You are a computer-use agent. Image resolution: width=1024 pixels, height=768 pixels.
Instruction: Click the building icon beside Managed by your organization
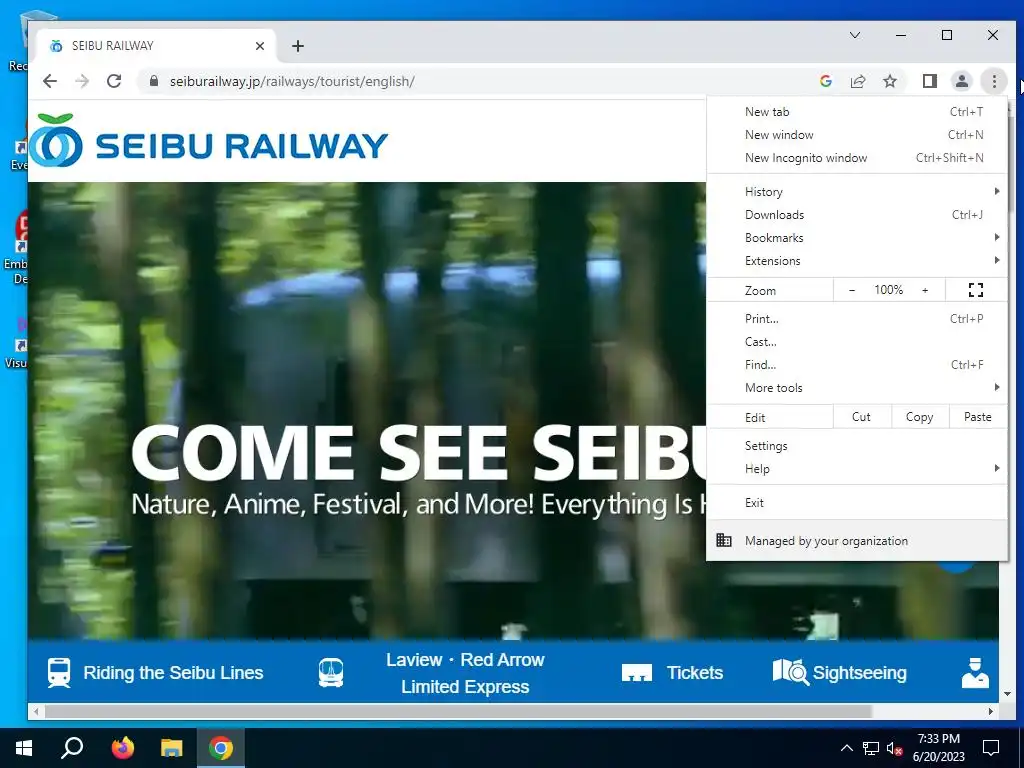pos(724,540)
